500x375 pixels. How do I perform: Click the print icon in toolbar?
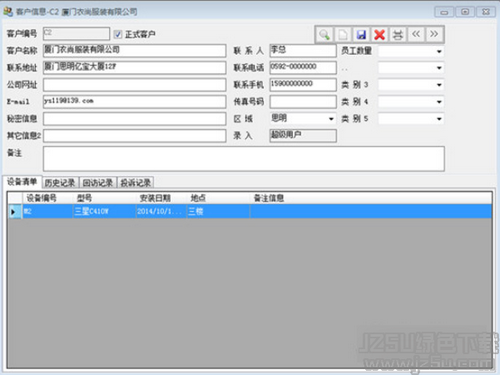(398, 34)
